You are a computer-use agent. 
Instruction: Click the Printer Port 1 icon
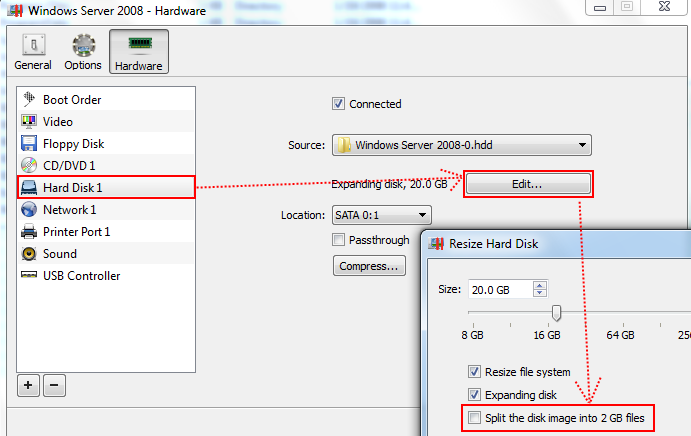pos(29,231)
